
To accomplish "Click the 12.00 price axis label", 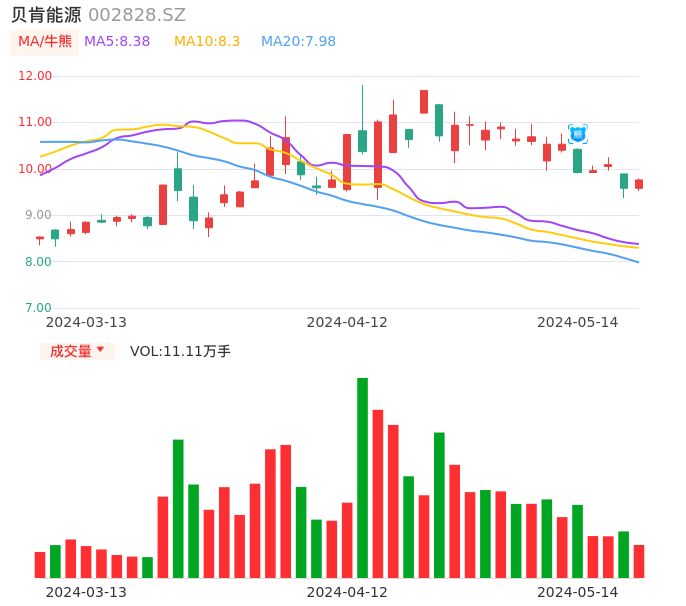I will tap(35, 76).
